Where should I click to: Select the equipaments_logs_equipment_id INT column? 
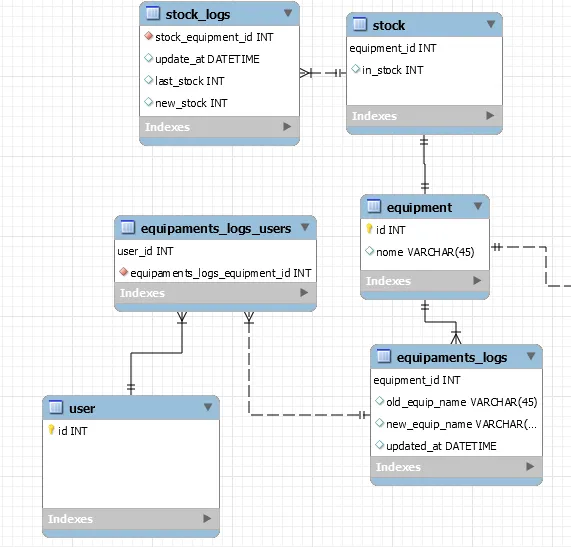coord(215,273)
